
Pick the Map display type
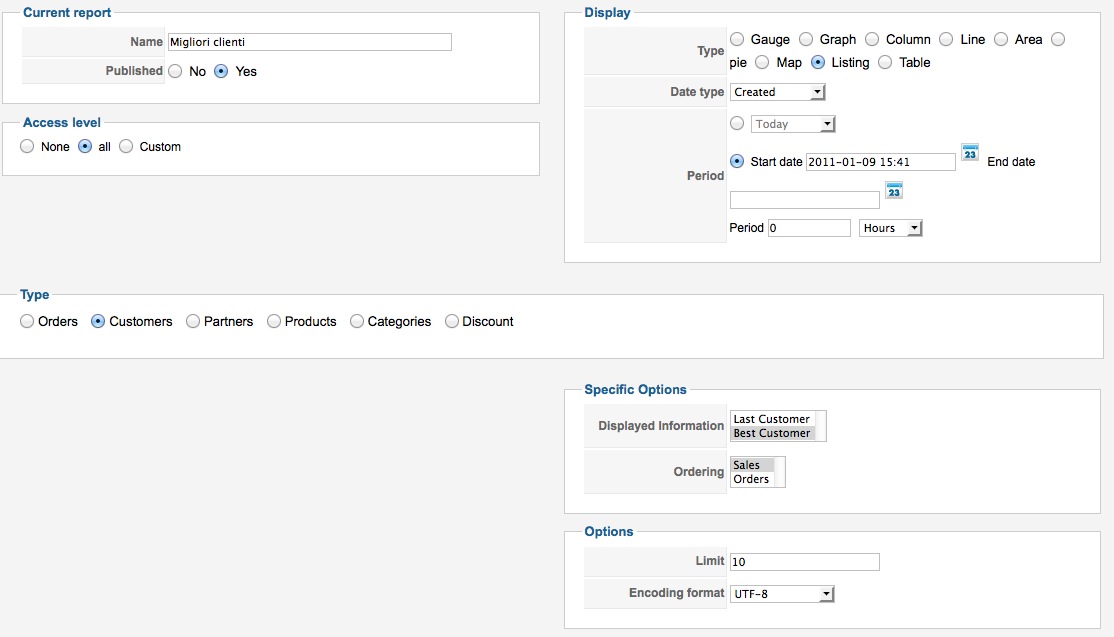click(762, 63)
